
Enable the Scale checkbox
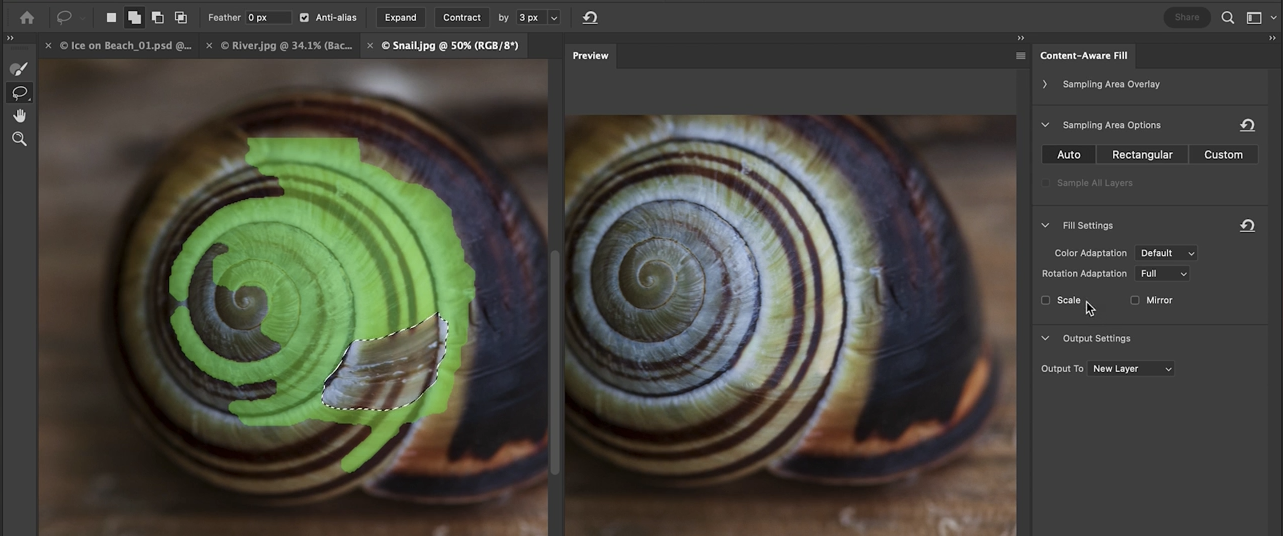1046,300
